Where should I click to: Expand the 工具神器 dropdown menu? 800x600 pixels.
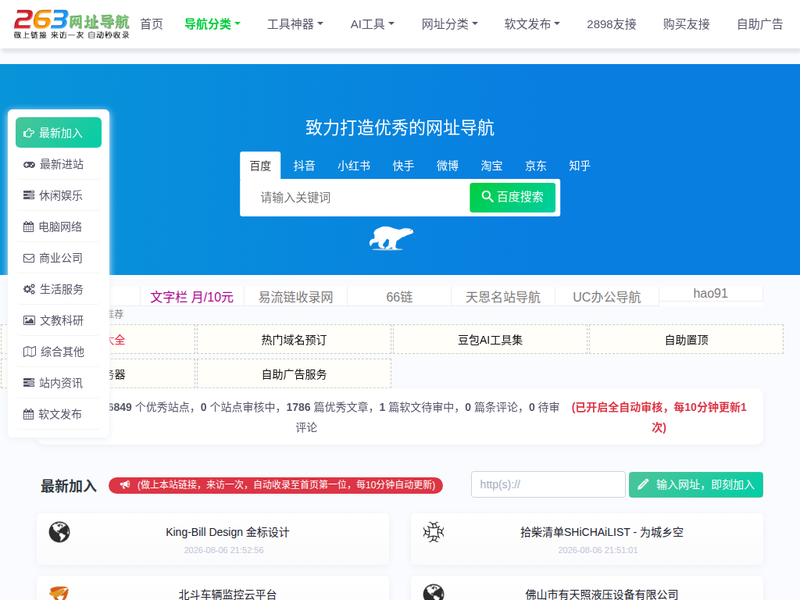tap(295, 24)
